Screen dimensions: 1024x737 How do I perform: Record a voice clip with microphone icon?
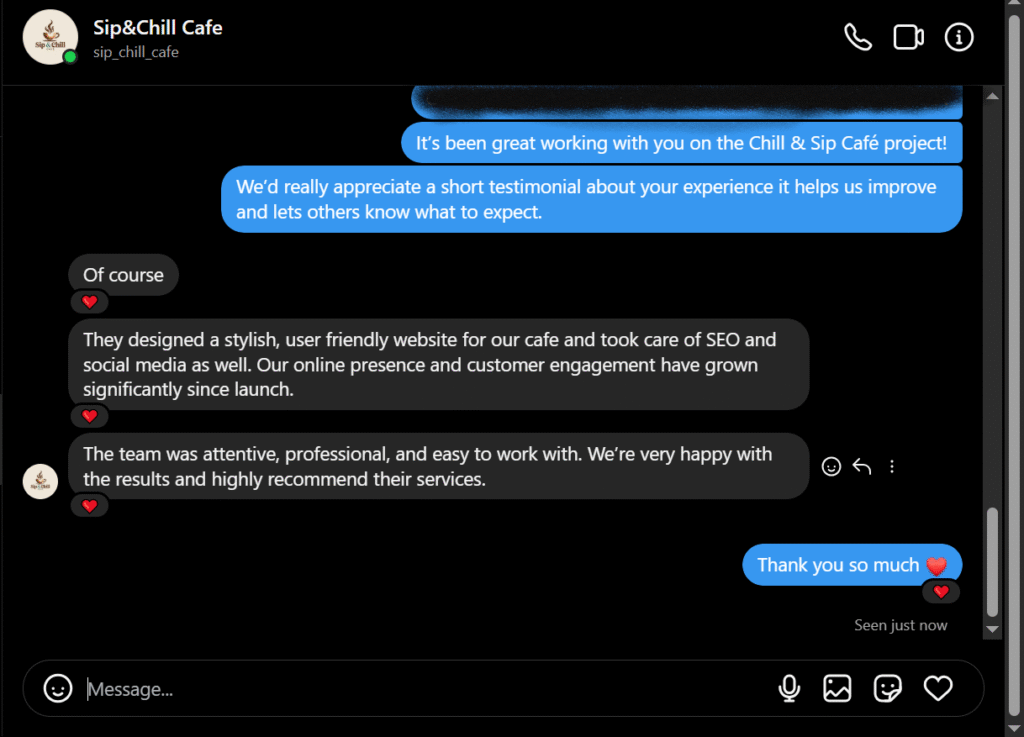pyautogui.click(x=789, y=688)
